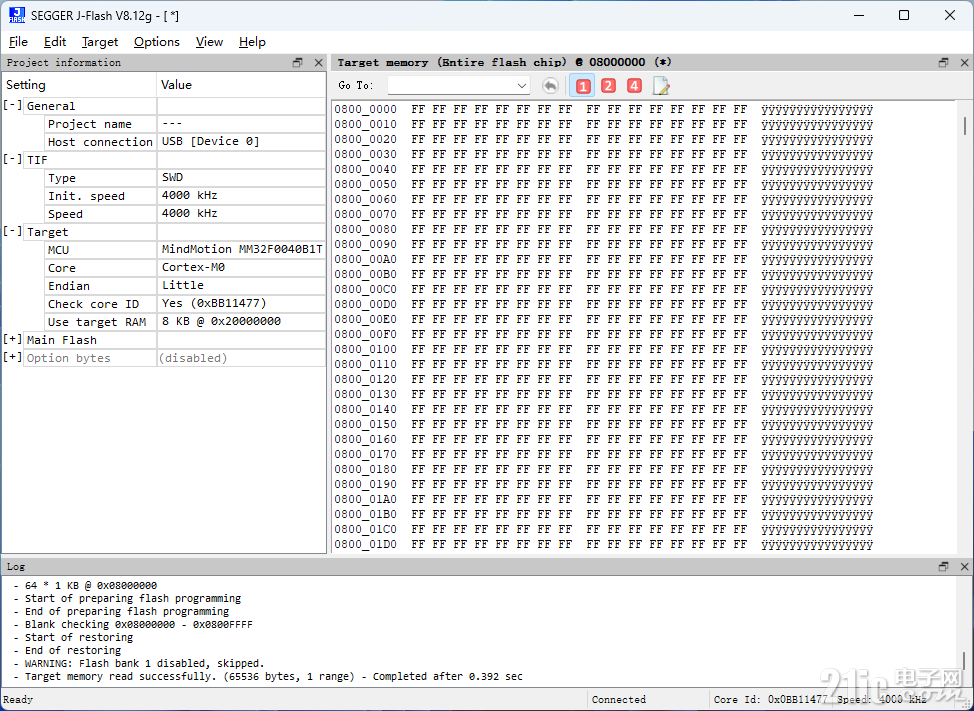This screenshot has height=711, width=974.
Task: Undock the Project information panel
Action: (298, 63)
